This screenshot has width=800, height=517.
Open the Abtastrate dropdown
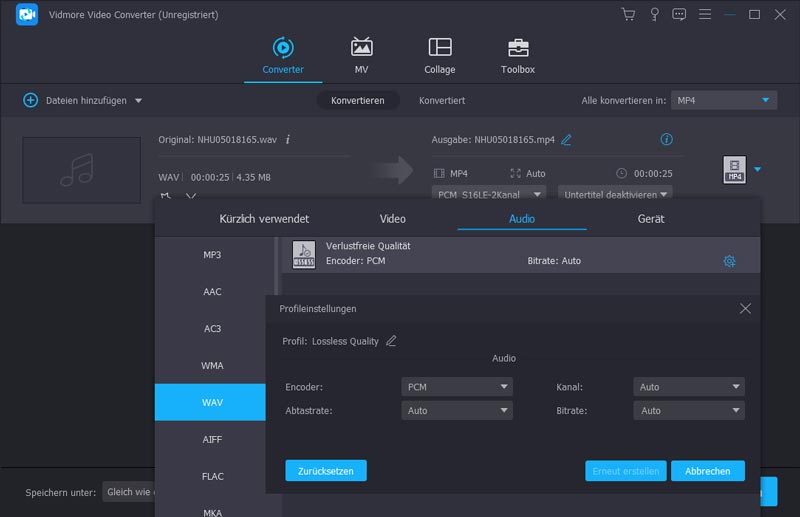pyautogui.click(x=457, y=411)
